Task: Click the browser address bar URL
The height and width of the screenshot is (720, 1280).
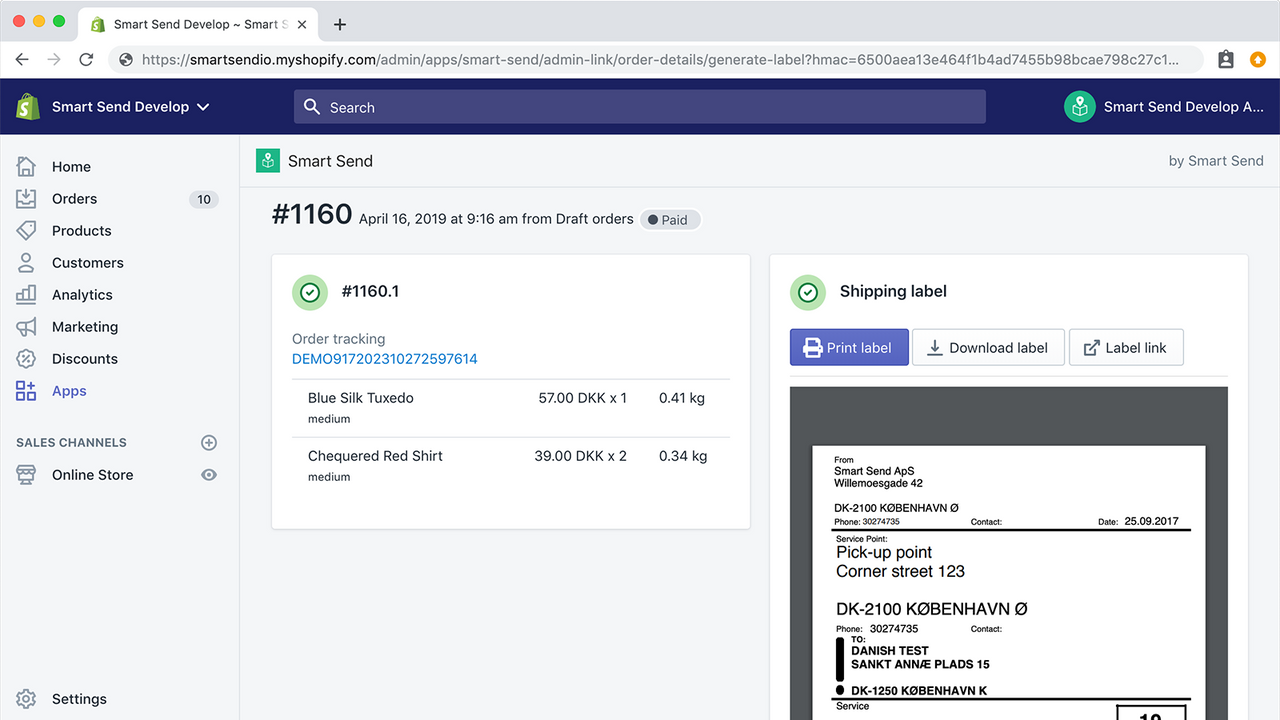Action: coord(660,60)
